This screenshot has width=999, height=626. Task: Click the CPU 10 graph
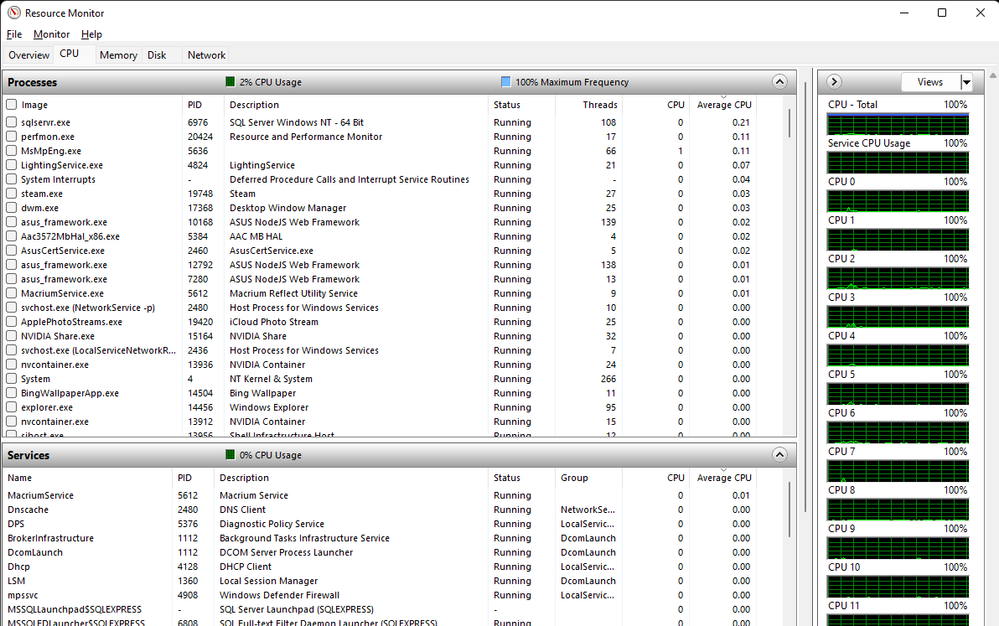pyautogui.click(x=898, y=587)
